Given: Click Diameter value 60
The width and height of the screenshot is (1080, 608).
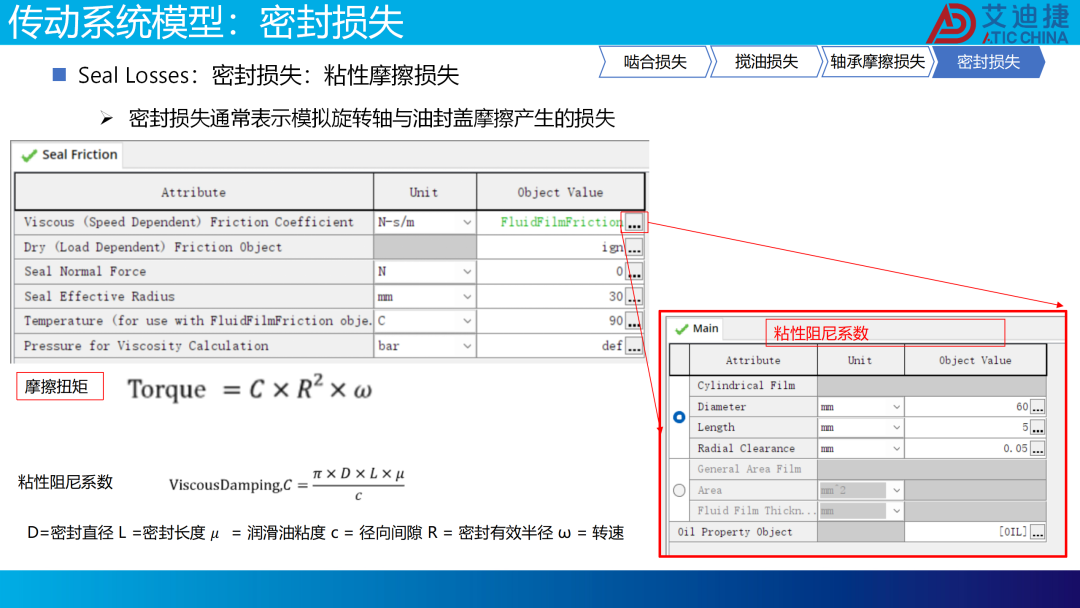Looking at the screenshot, I should pyautogui.click(x=1022, y=407).
